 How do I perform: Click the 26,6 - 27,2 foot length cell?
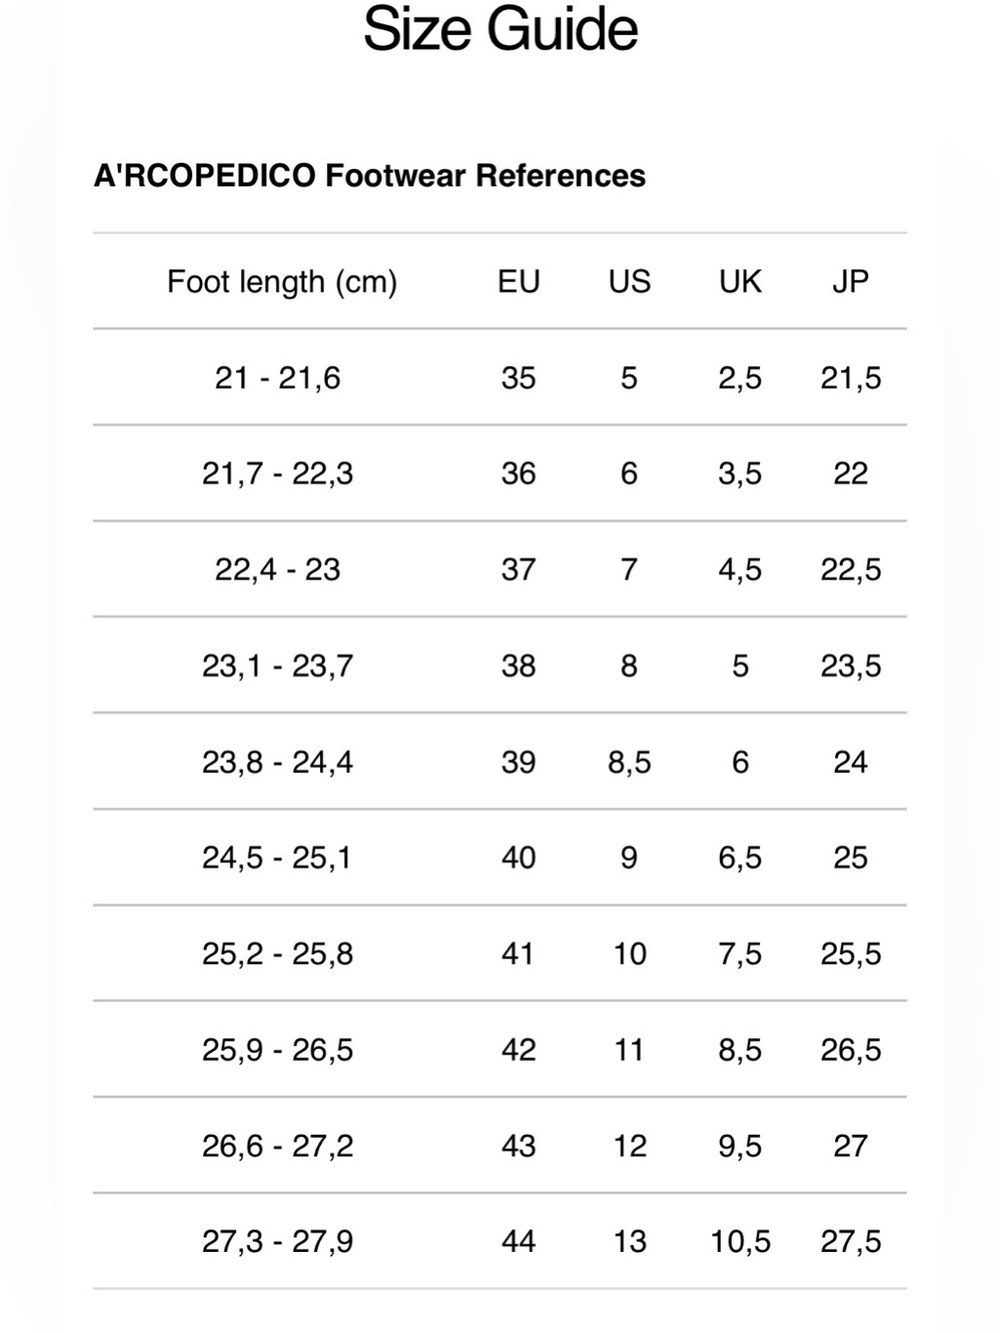point(277,1146)
